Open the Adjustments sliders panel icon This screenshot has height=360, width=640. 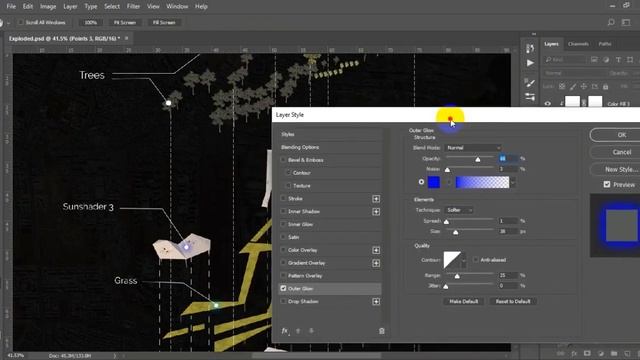tap(530, 97)
